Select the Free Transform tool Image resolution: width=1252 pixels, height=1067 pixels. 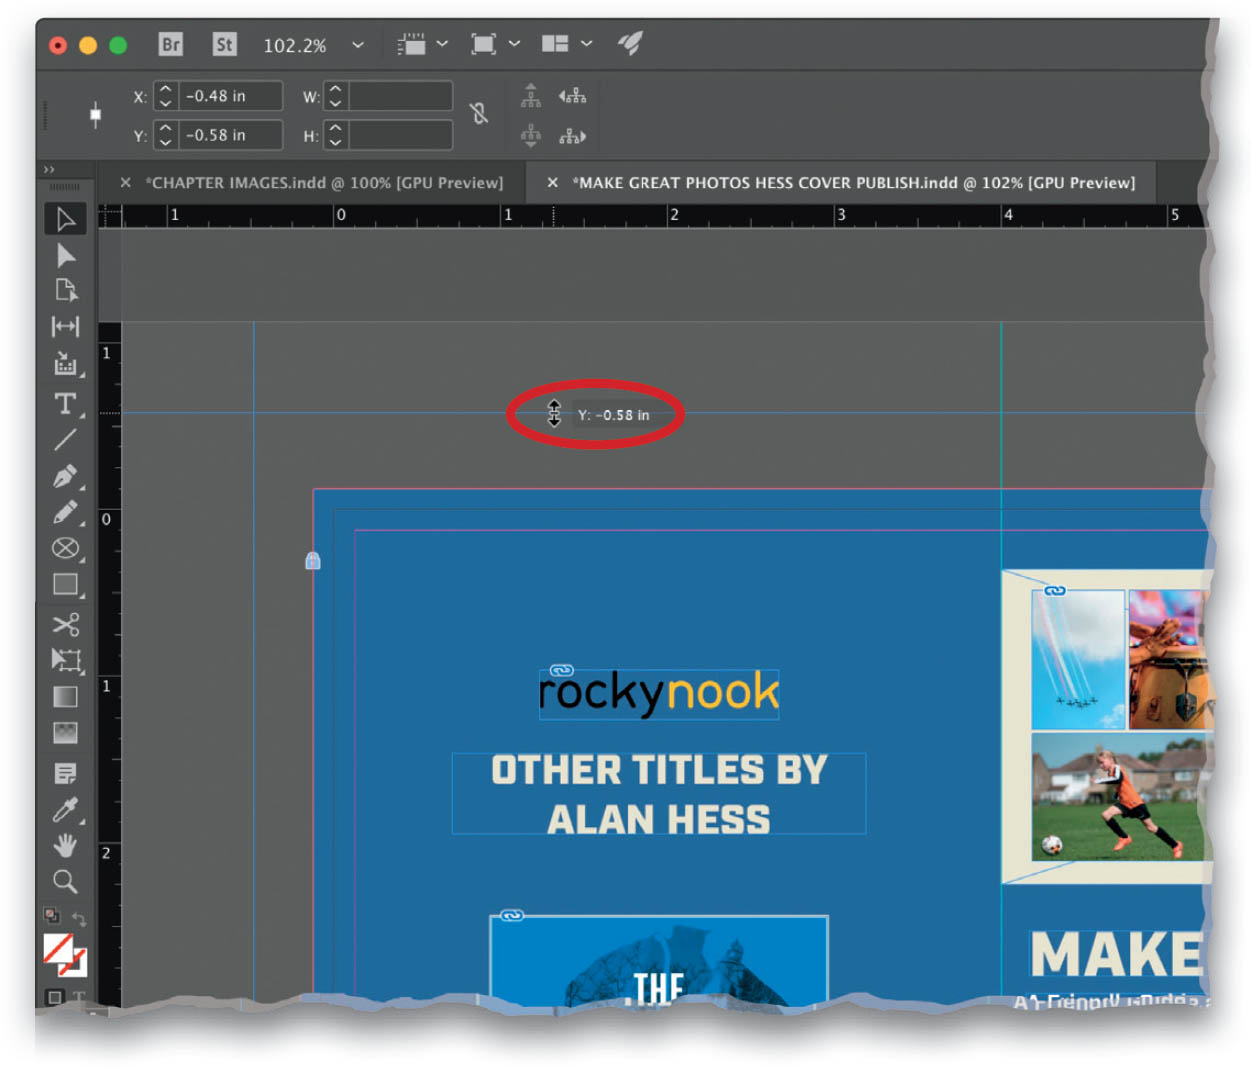coord(65,660)
